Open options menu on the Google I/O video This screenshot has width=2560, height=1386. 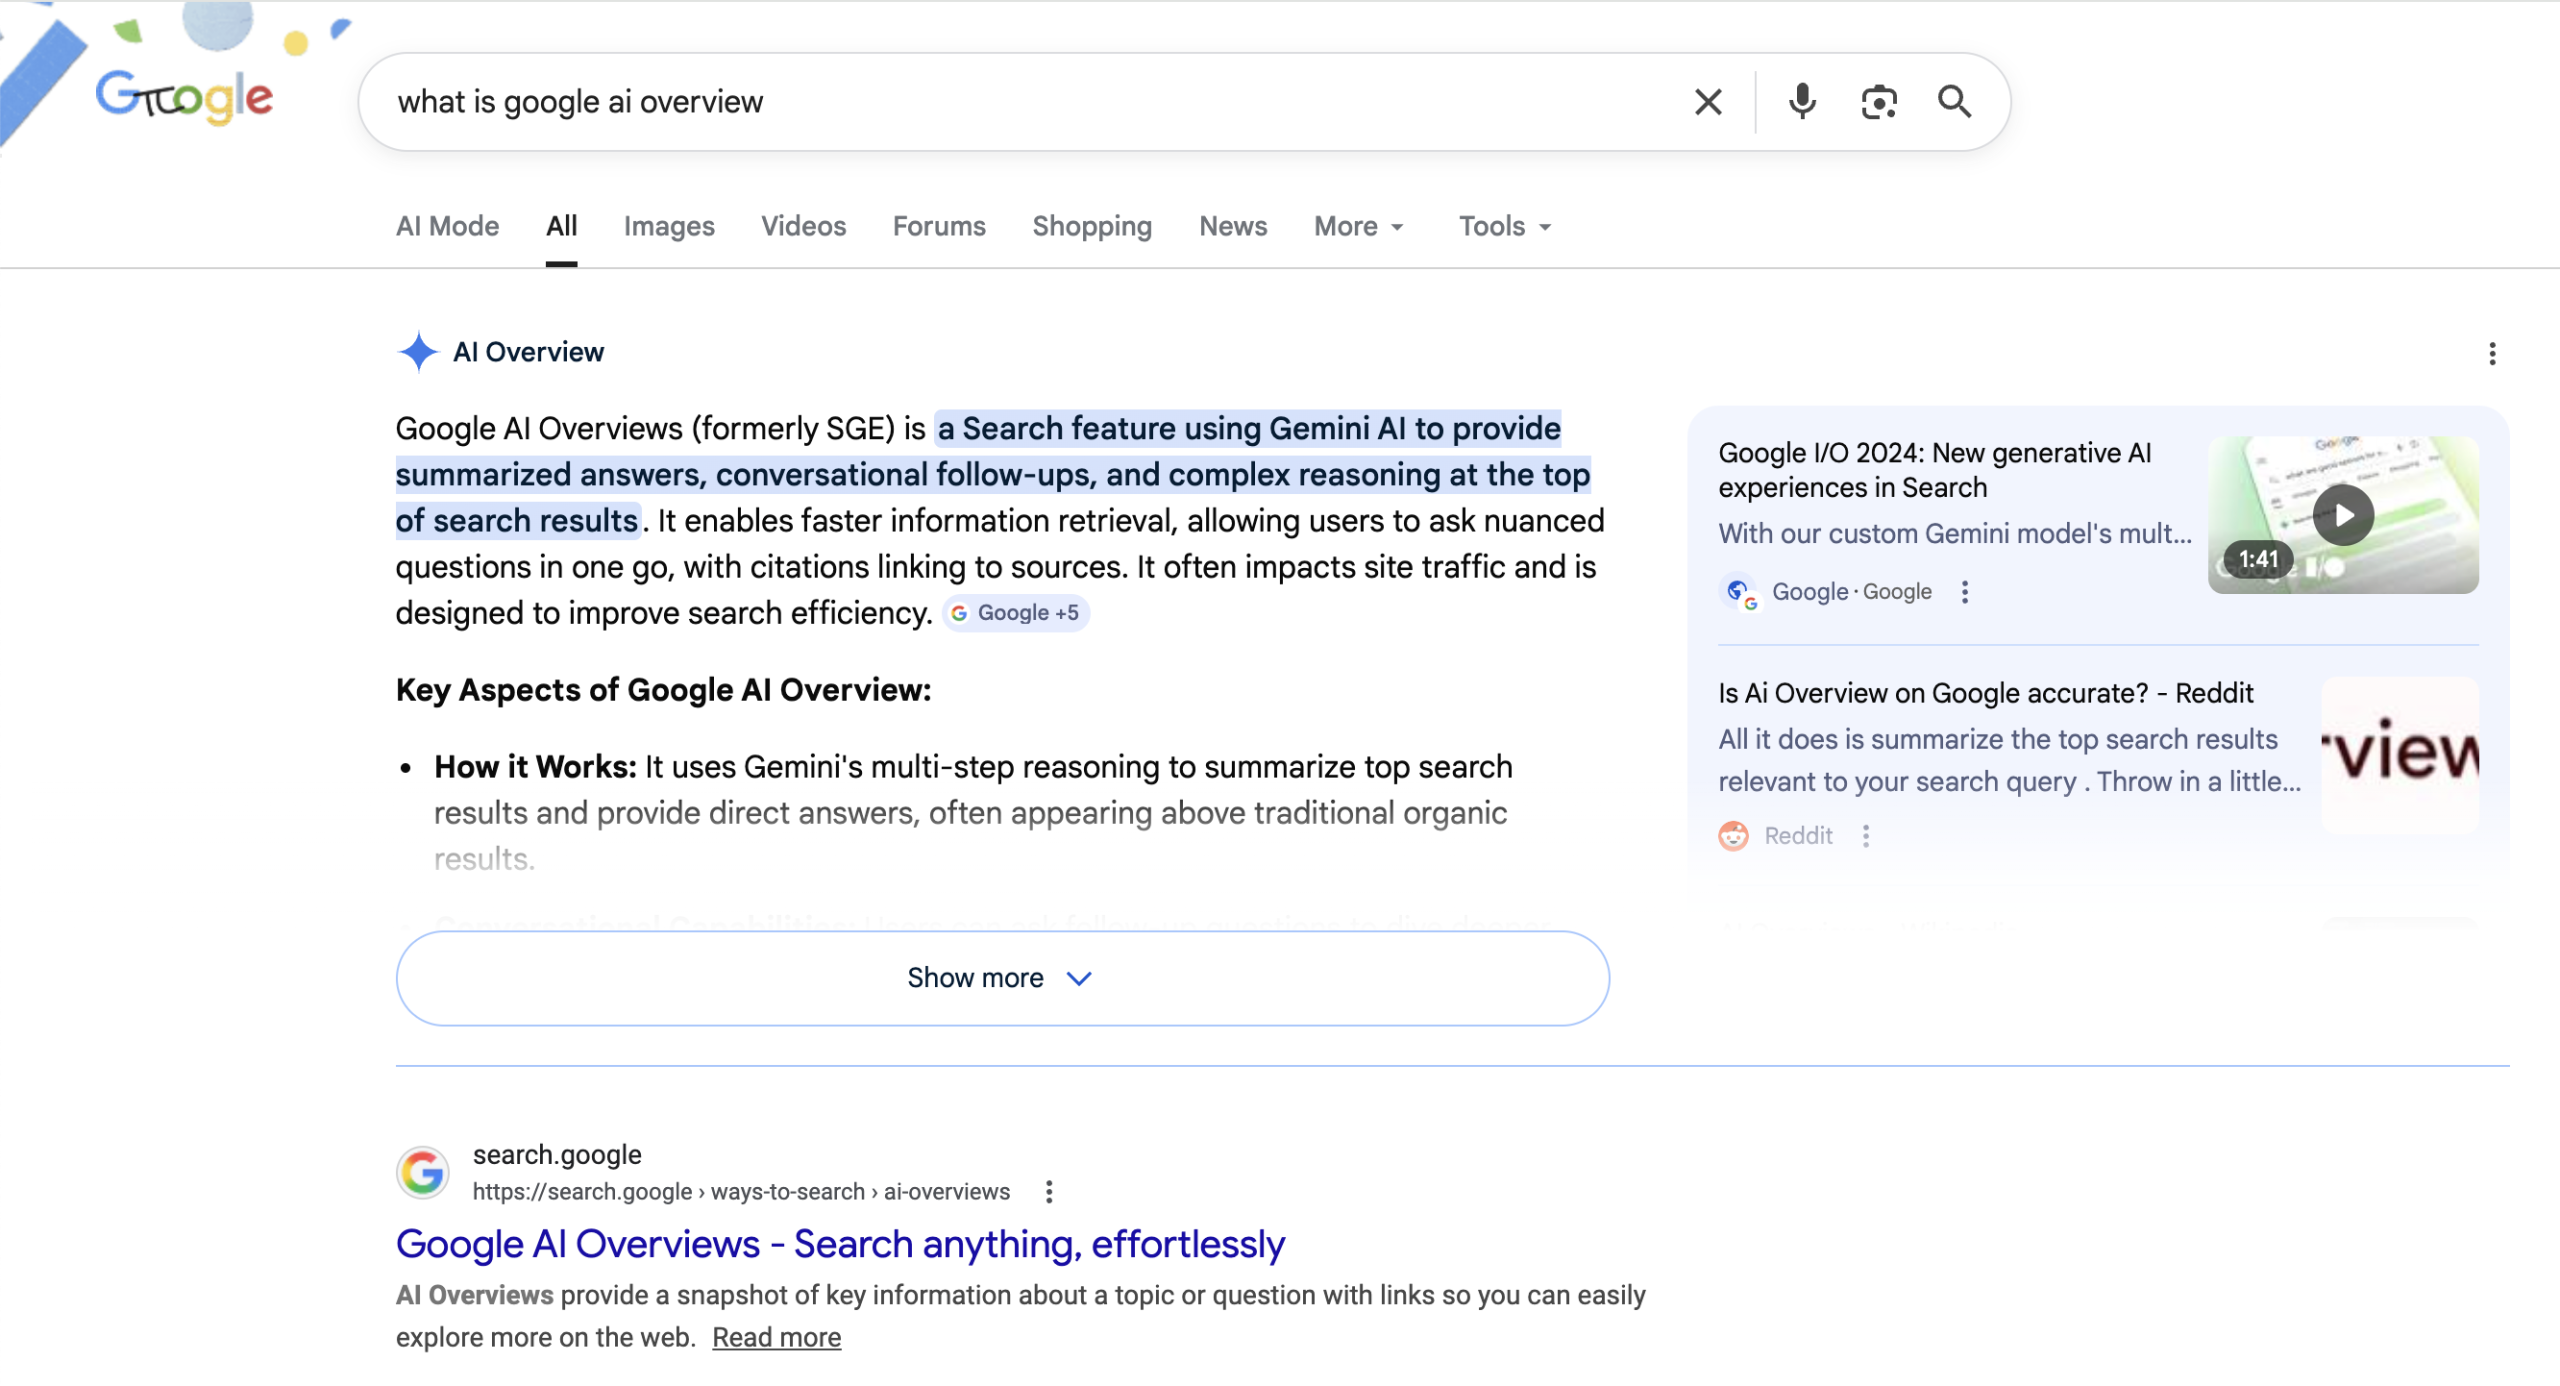click(x=1965, y=592)
